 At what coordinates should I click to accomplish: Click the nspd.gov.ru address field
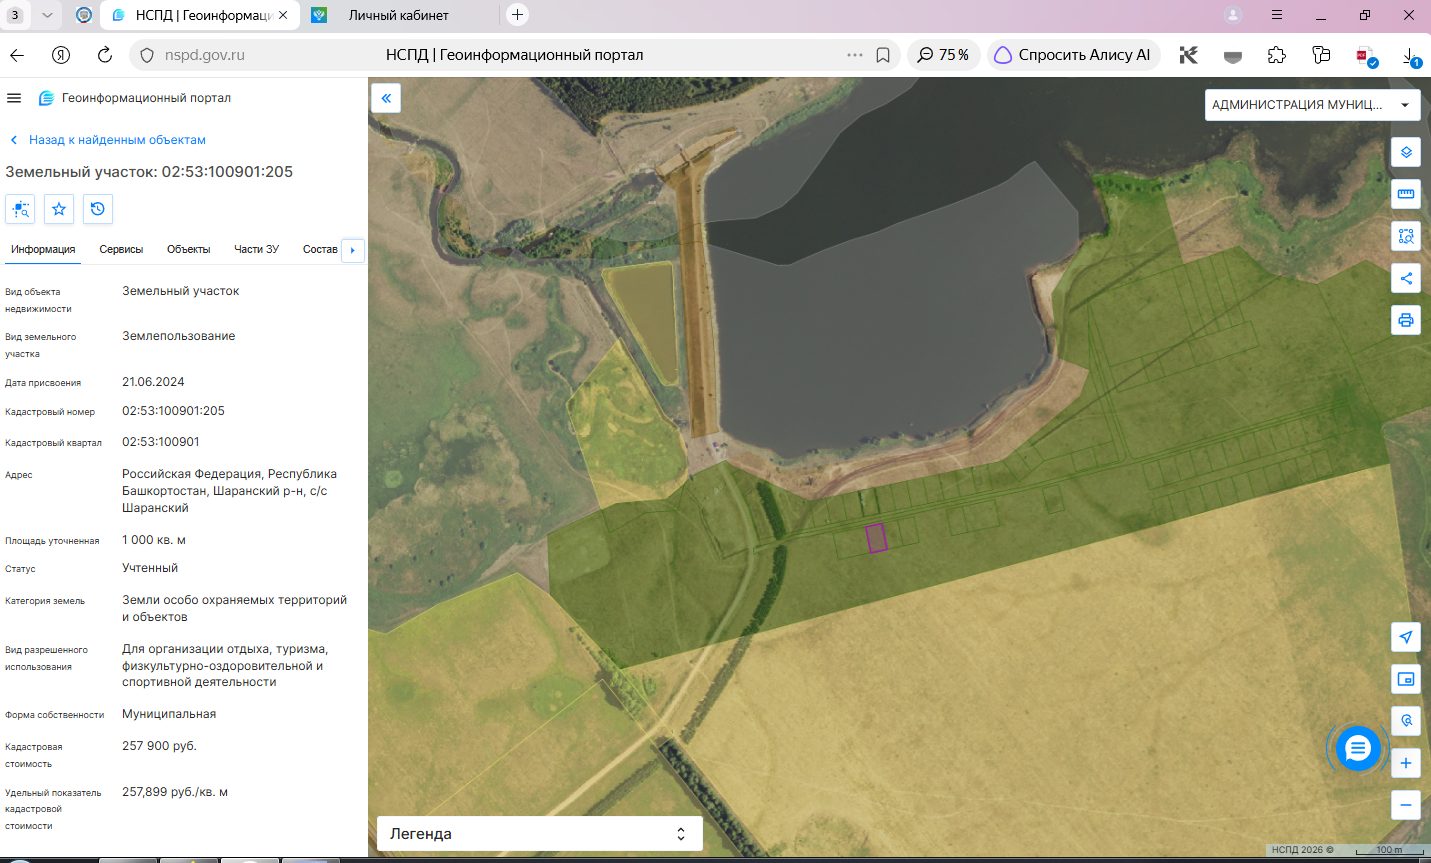pos(205,55)
